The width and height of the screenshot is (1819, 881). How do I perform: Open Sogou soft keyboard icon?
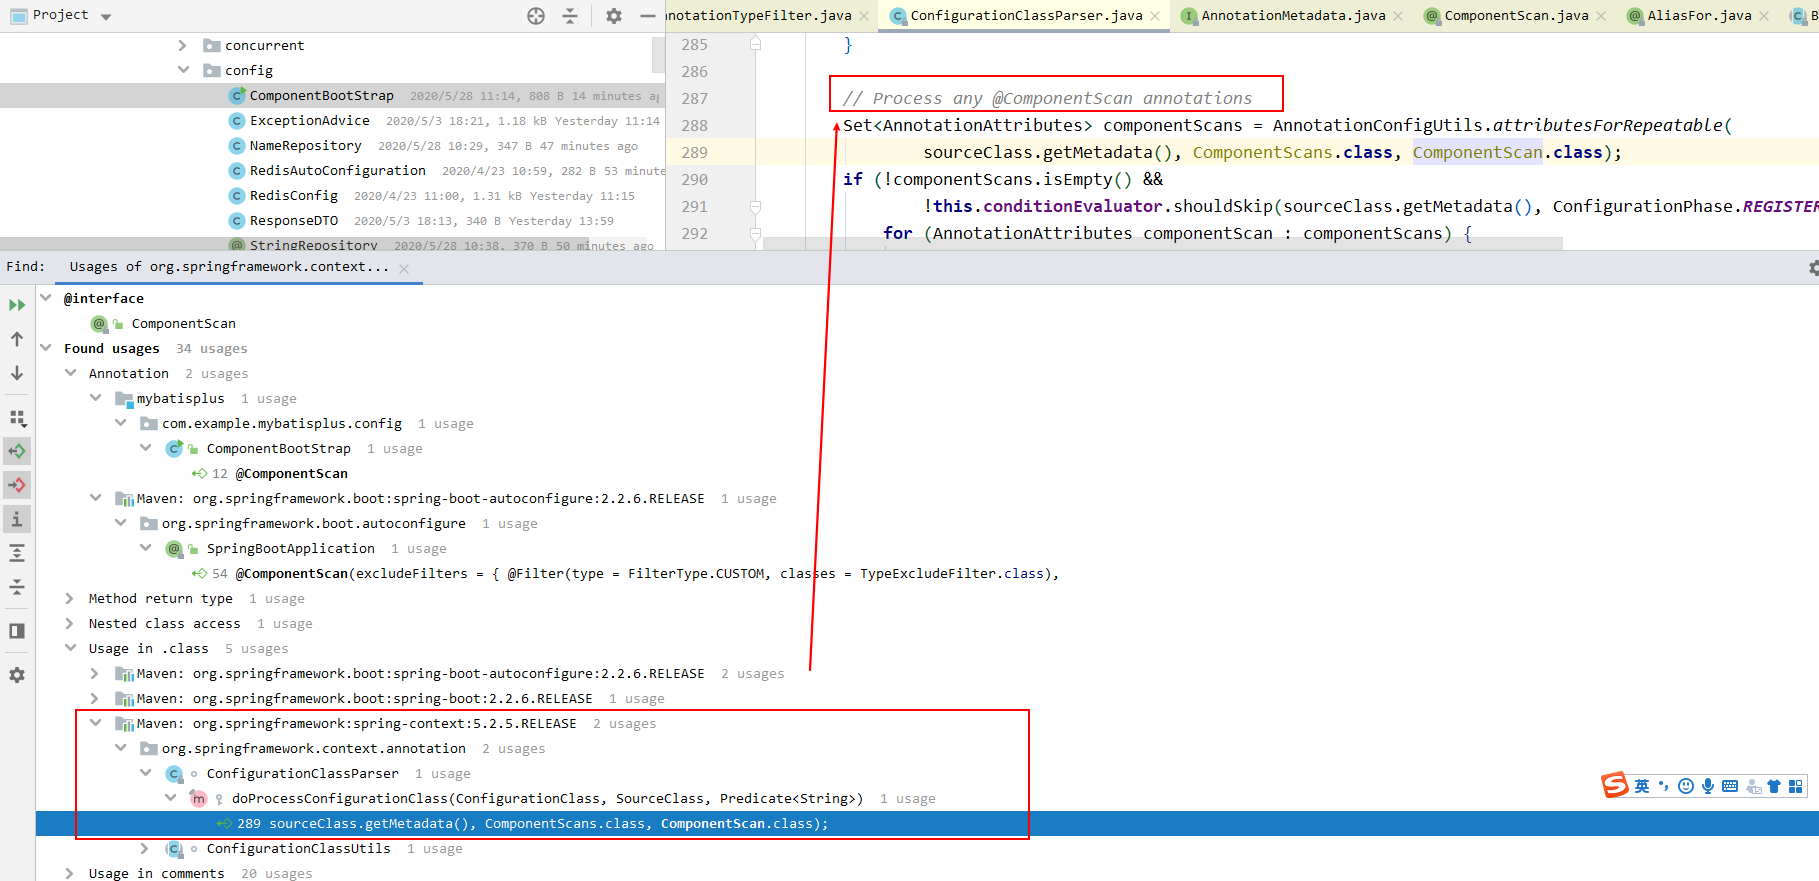(x=1730, y=786)
